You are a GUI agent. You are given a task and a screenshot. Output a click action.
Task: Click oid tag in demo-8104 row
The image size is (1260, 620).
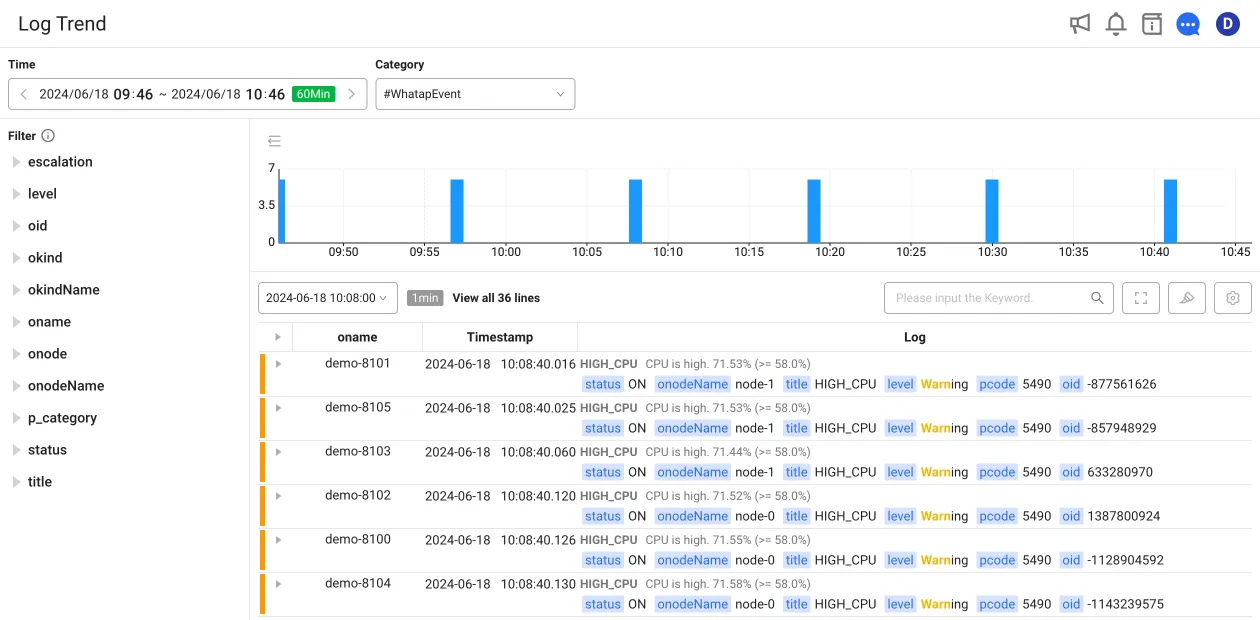pos(1071,604)
